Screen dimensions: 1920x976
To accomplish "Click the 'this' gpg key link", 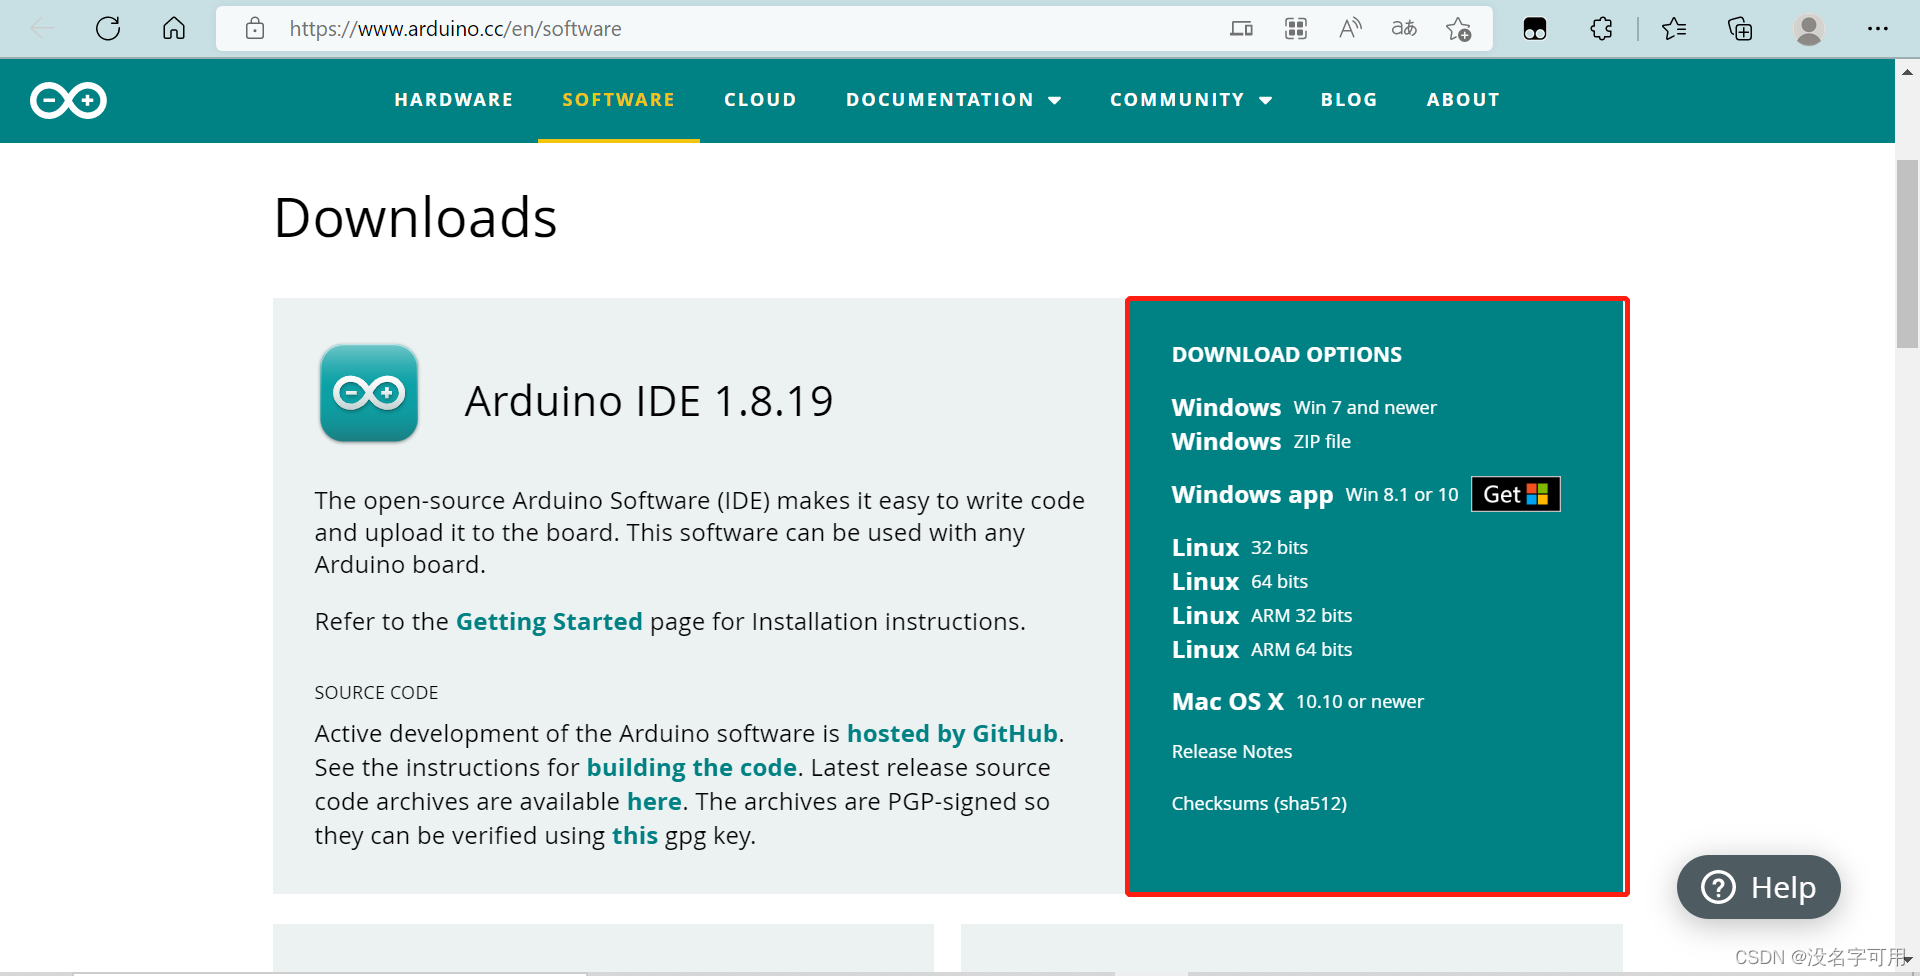I will (x=635, y=835).
